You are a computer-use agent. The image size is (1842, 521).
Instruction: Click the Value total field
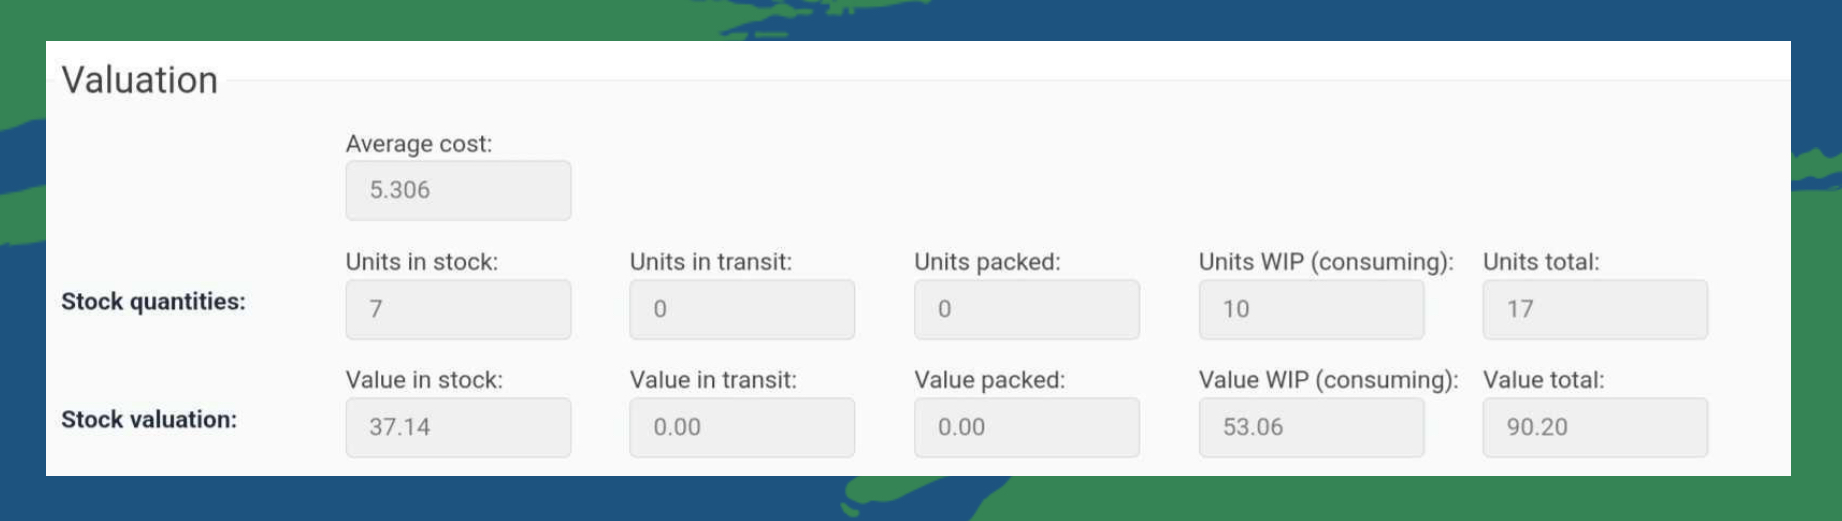tap(1595, 428)
